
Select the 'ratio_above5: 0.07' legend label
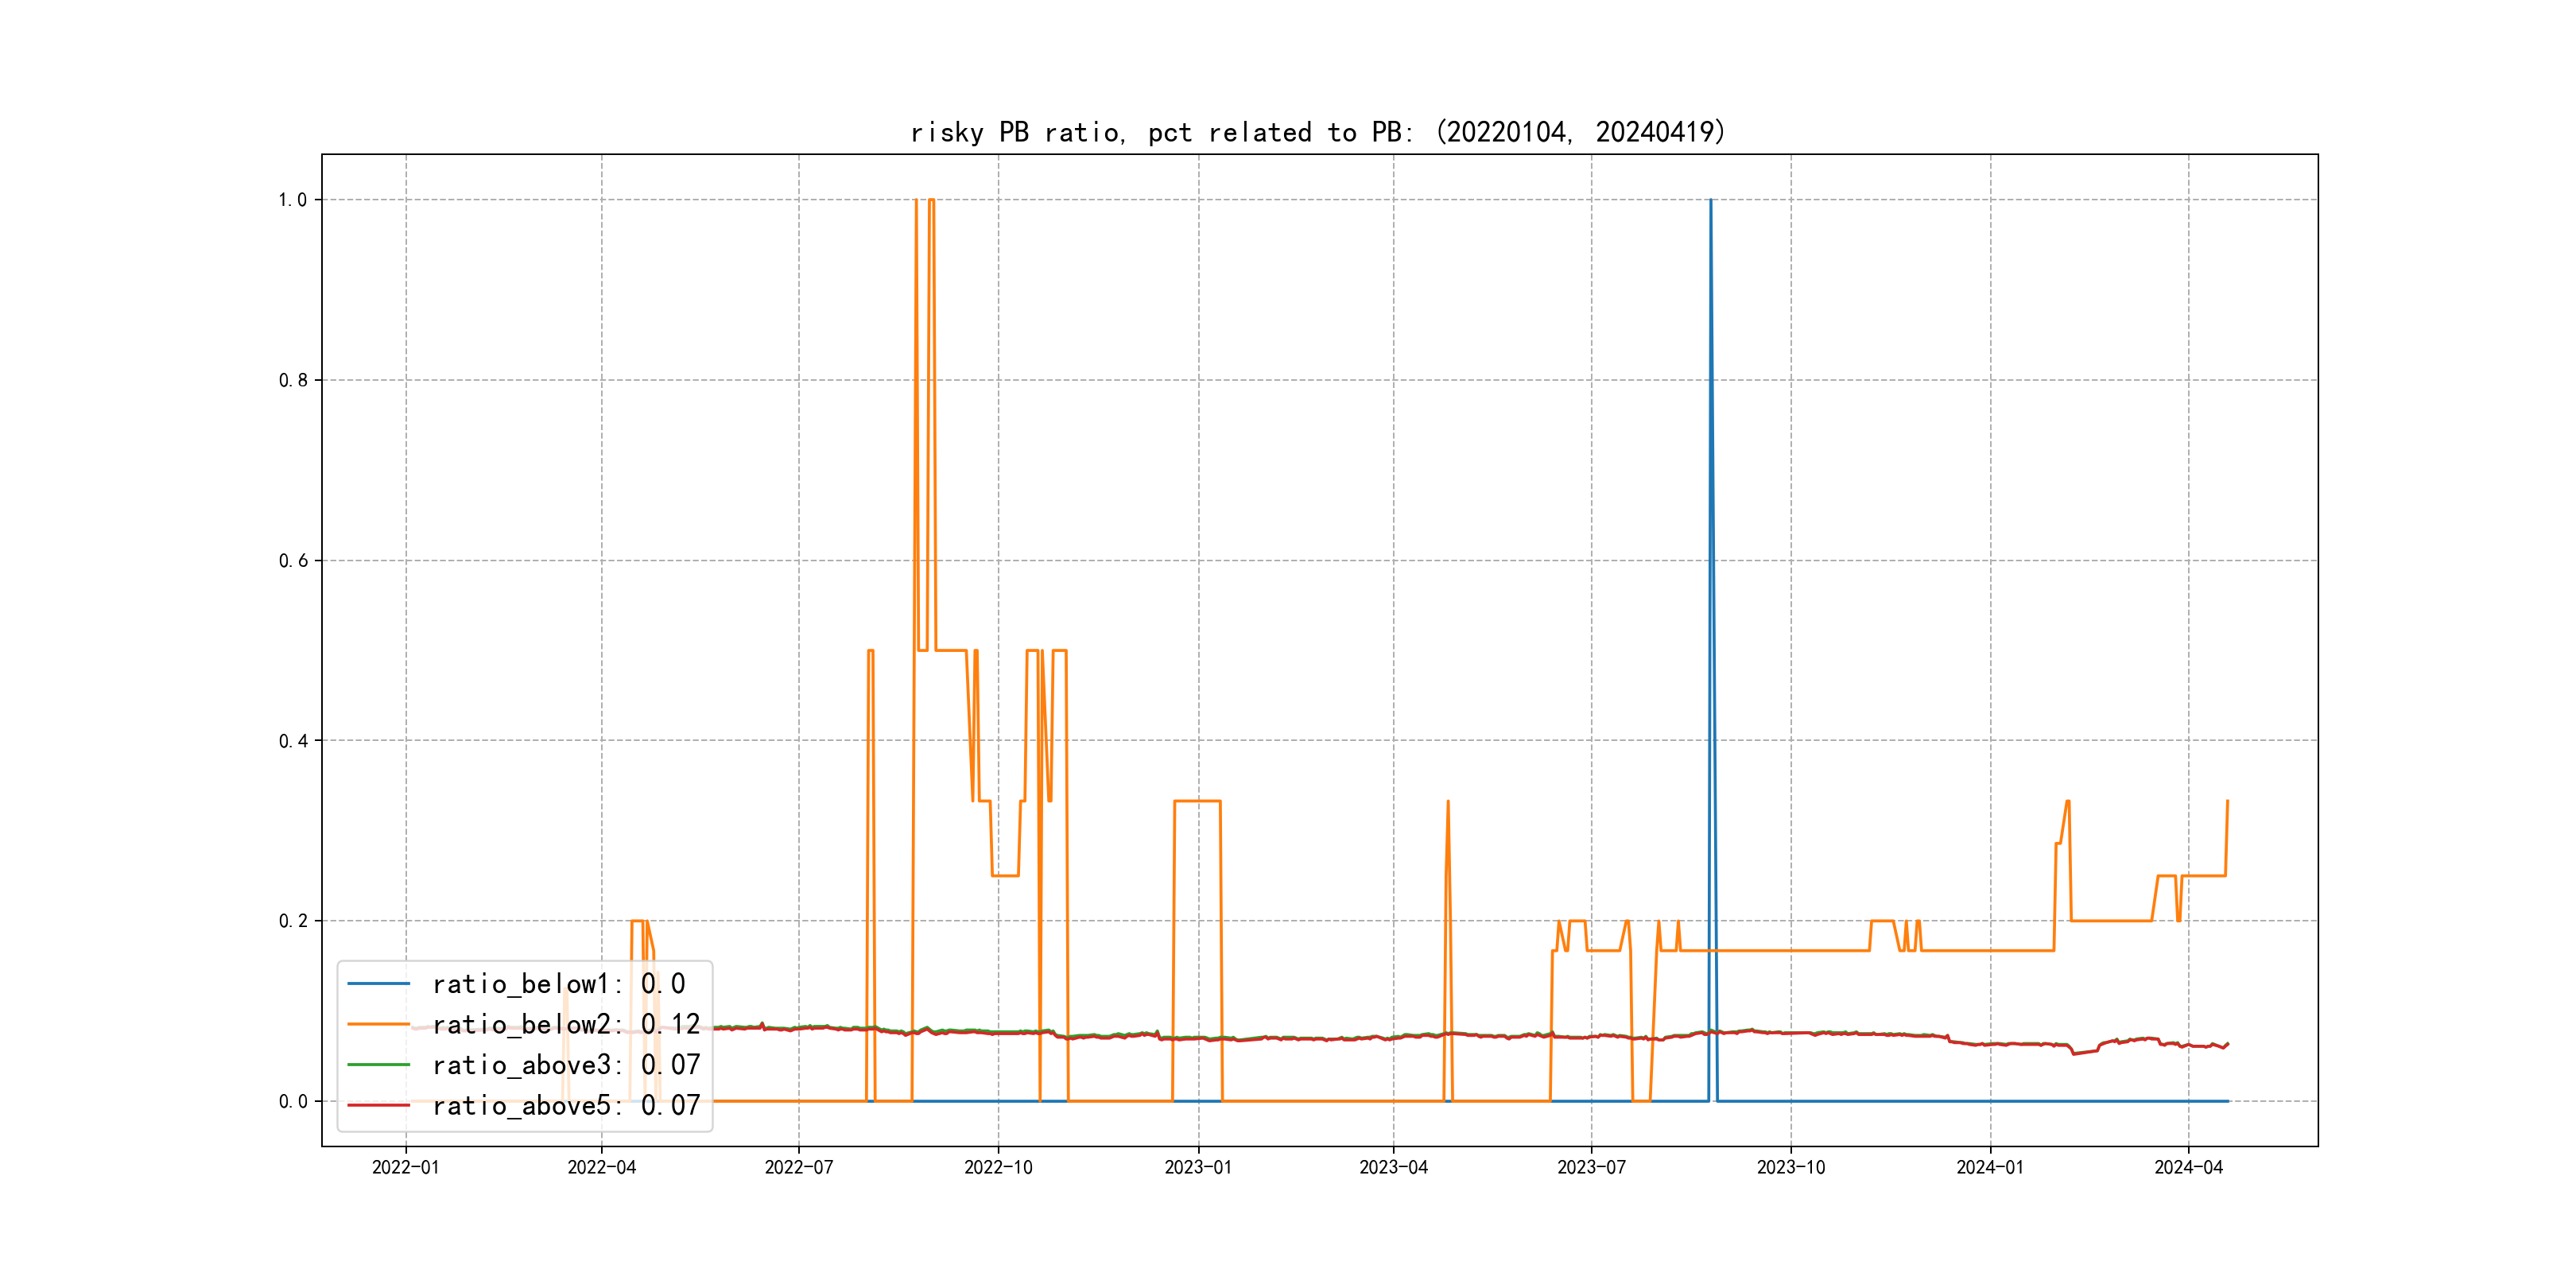pyautogui.click(x=566, y=1105)
